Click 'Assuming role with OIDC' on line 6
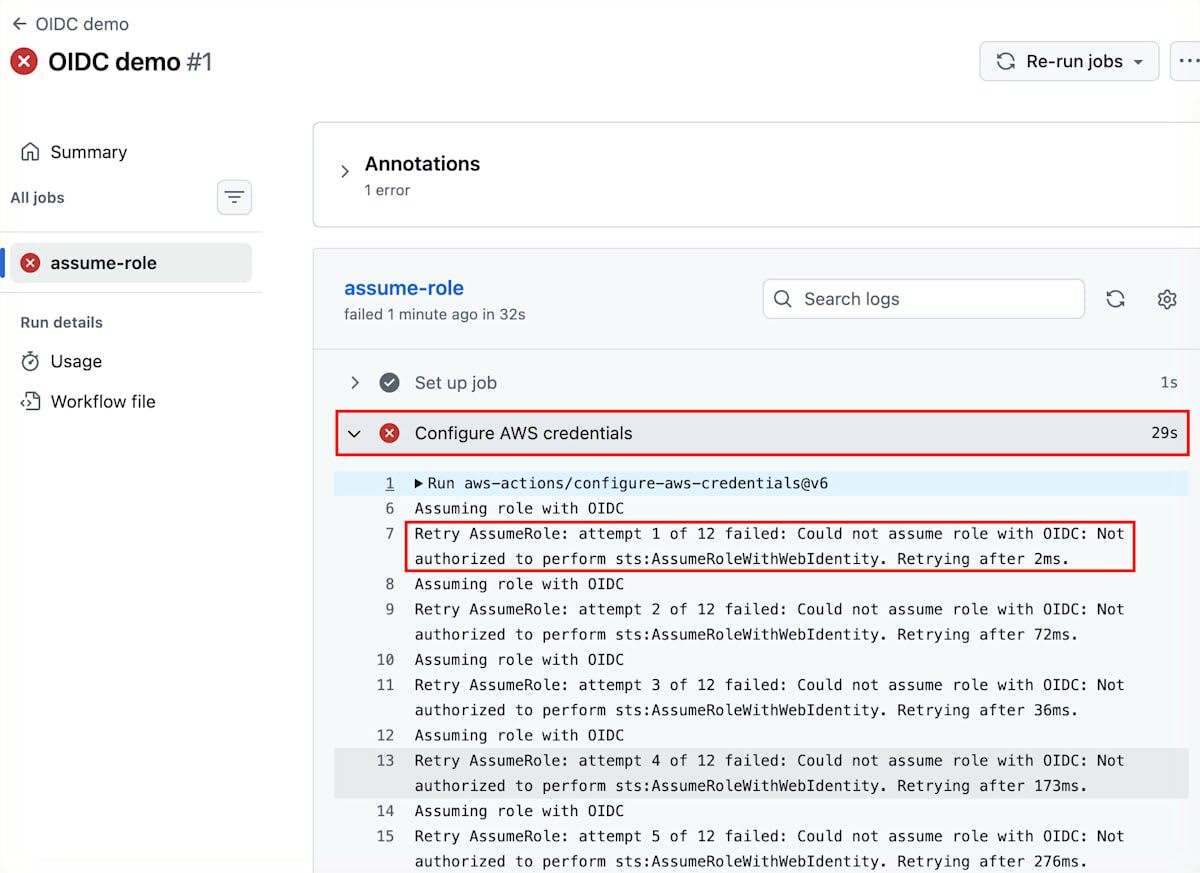Screen dimensions: 1200x873 tap(519, 509)
